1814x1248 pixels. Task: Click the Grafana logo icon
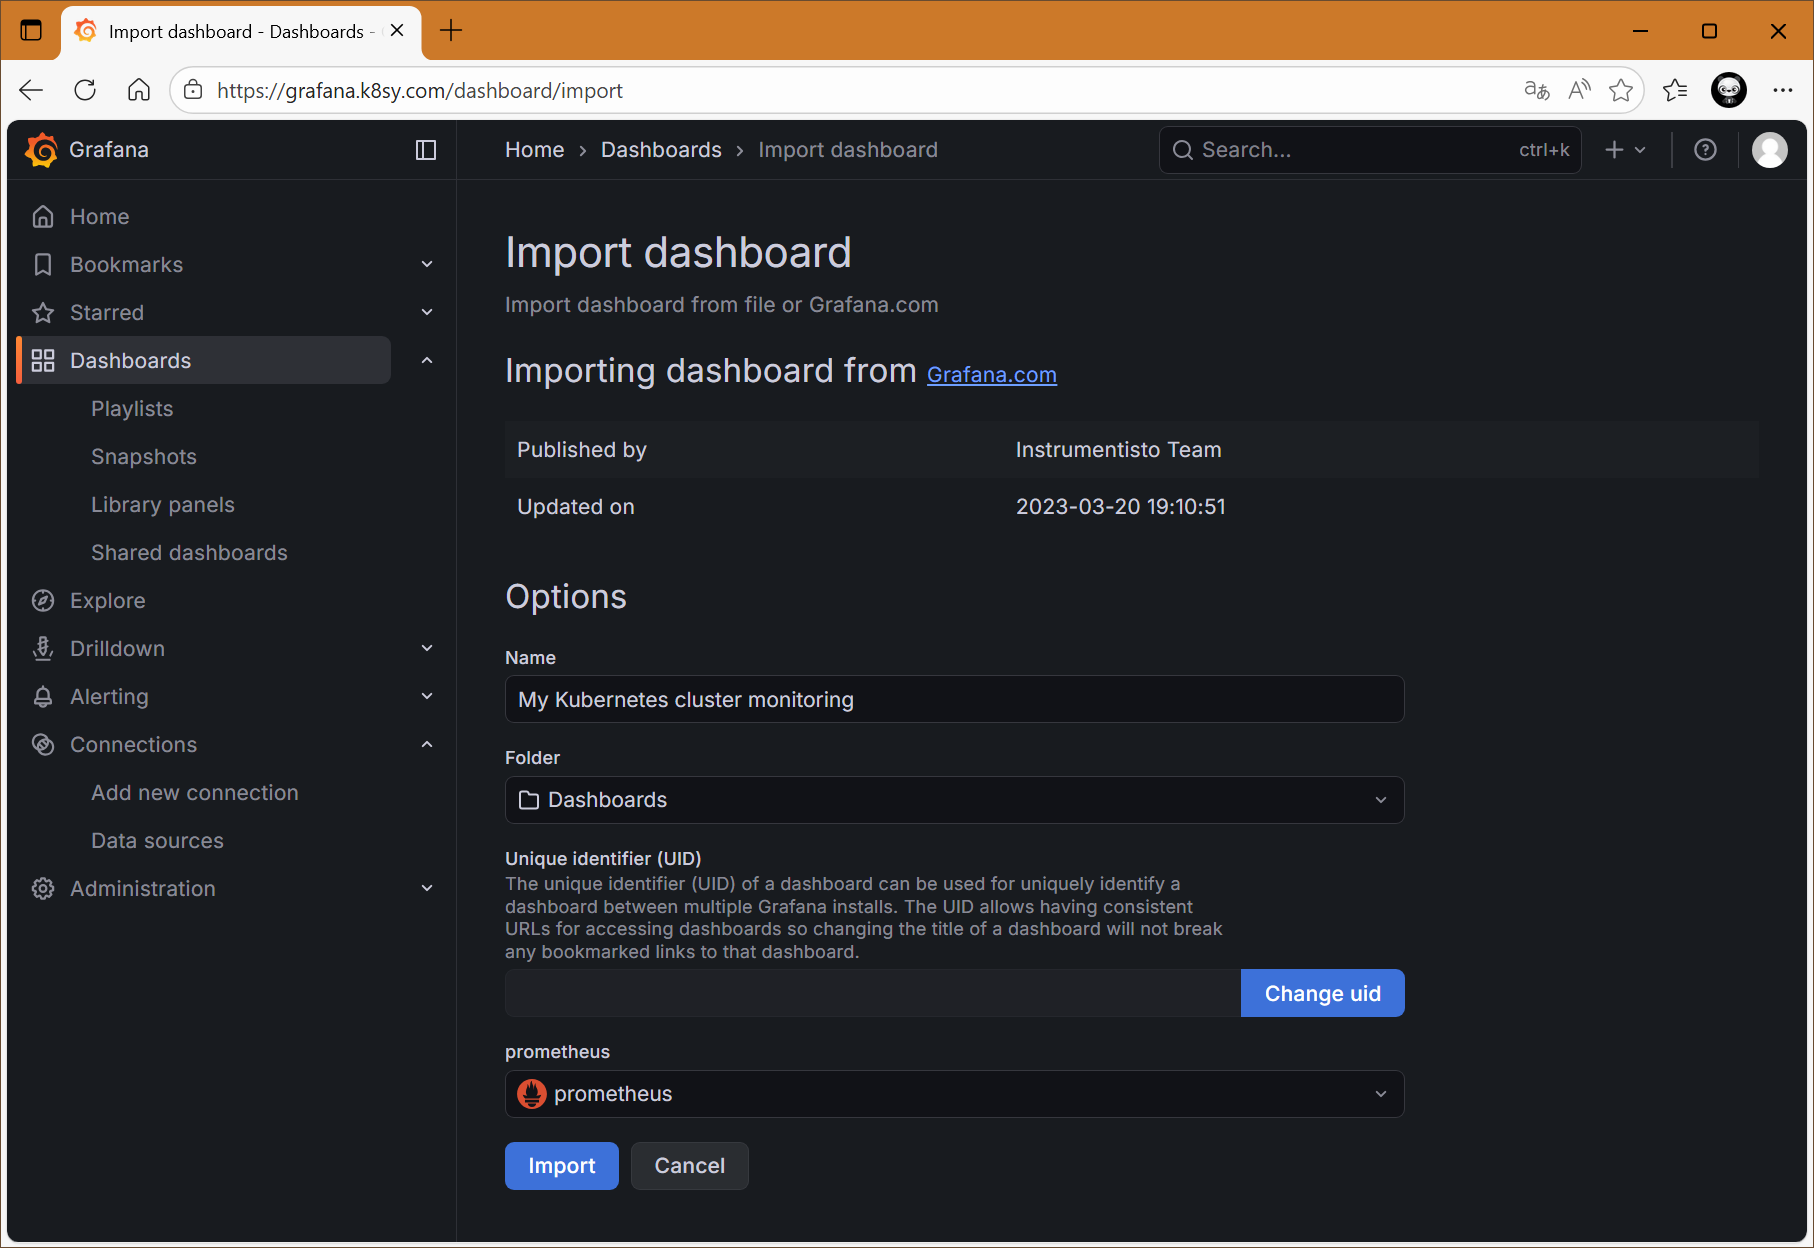pyautogui.click(x=42, y=150)
